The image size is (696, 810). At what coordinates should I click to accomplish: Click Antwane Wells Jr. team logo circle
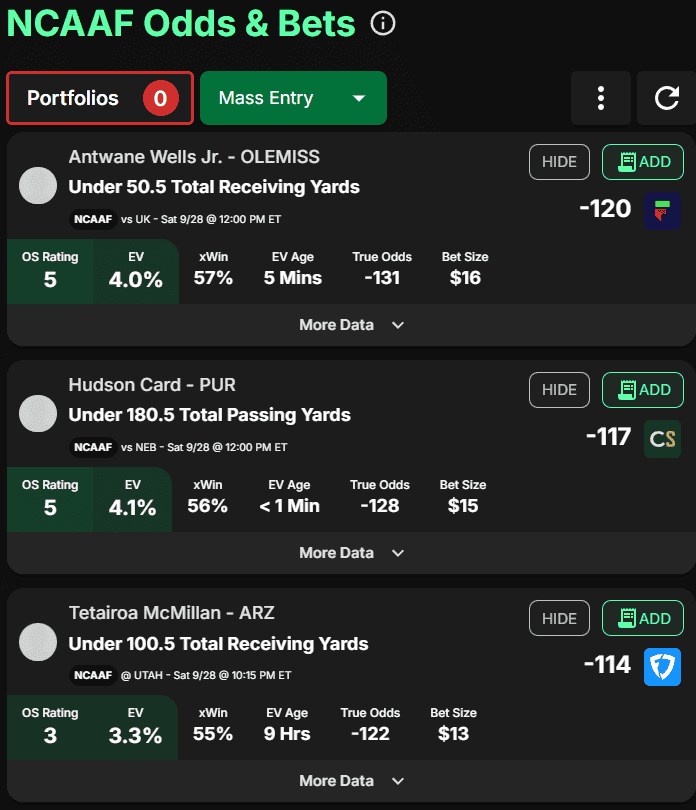click(x=39, y=186)
